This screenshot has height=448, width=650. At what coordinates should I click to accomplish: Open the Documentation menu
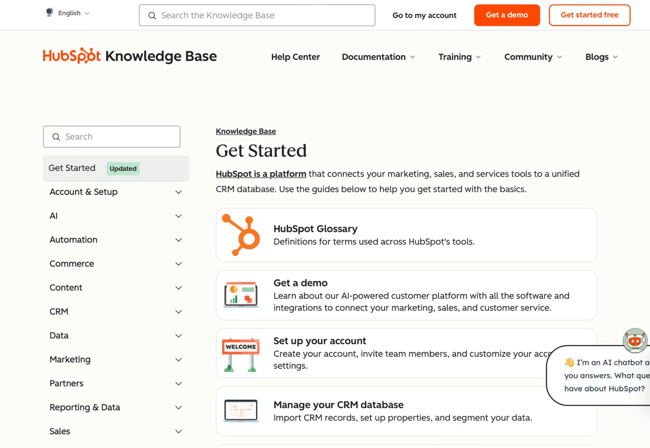point(378,57)
